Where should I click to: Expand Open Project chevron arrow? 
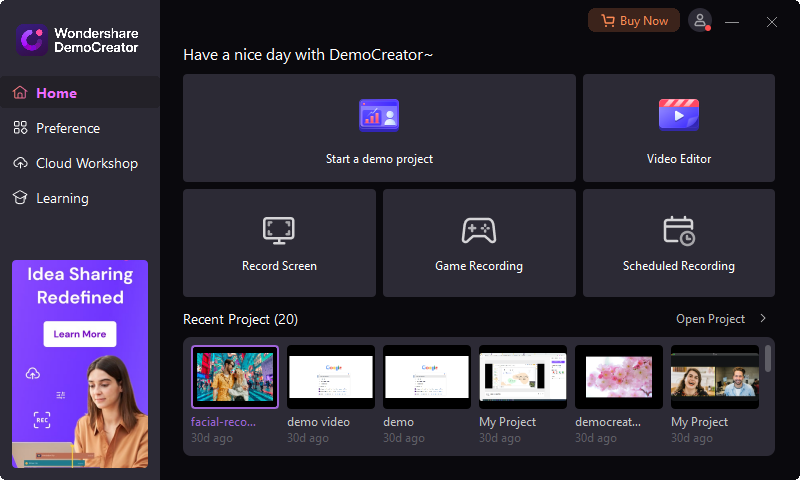[x=763, y=318]
